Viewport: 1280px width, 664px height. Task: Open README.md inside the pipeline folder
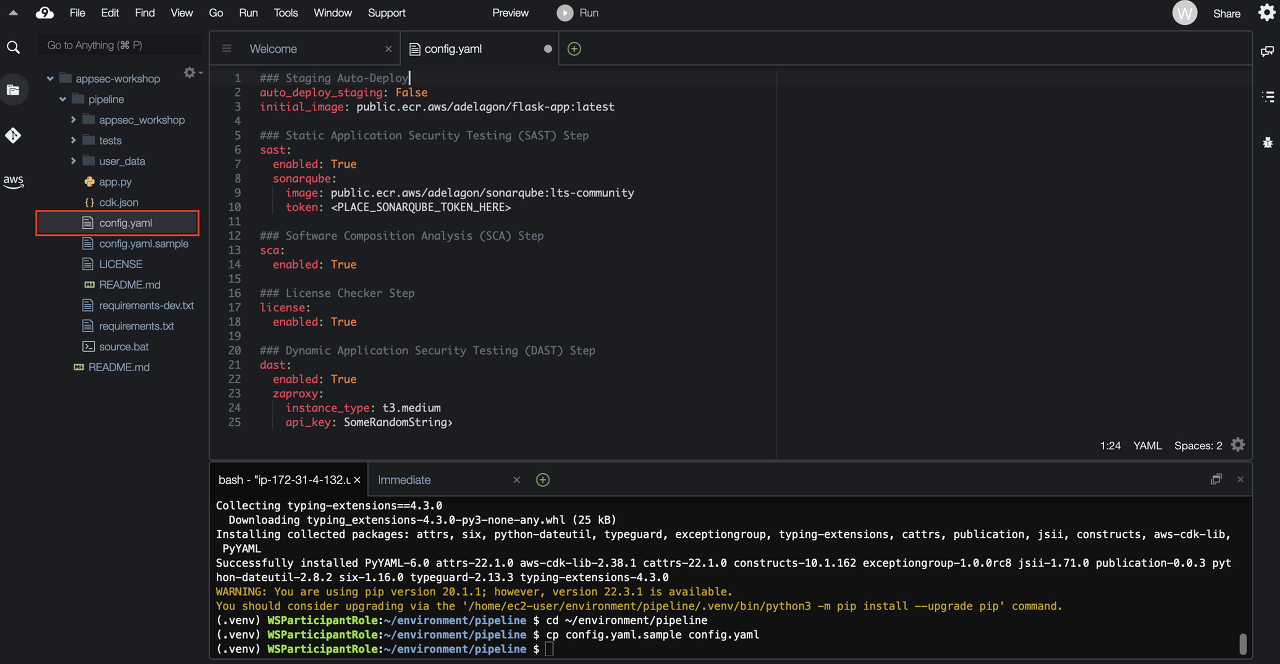(129, 285)
